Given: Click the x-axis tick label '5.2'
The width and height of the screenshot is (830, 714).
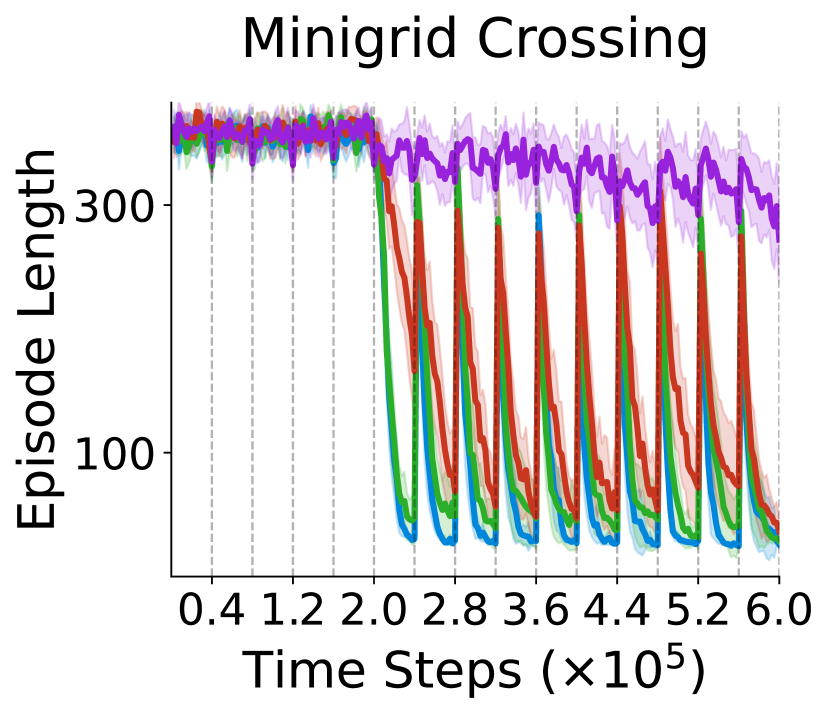Looking at the screenshot, I should (x=698, y=610).
